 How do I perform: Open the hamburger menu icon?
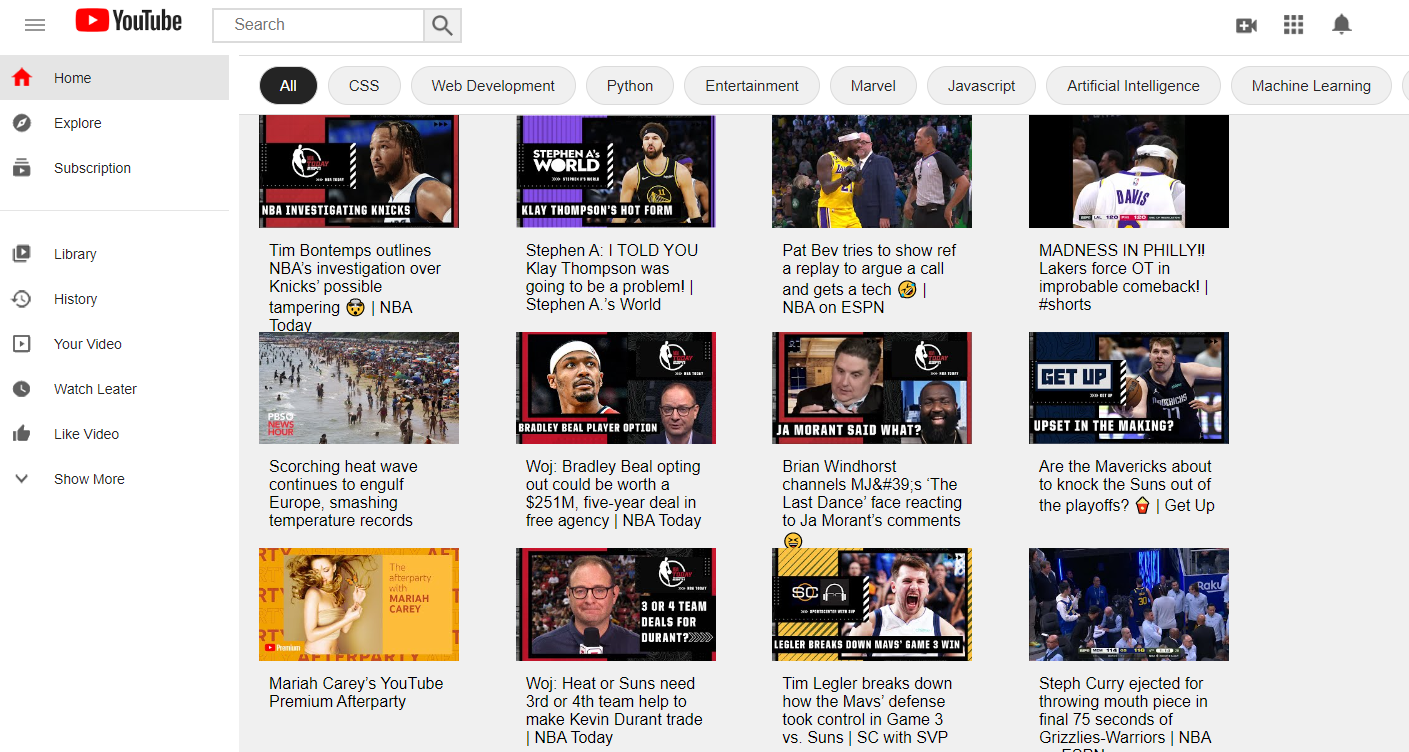35,25
